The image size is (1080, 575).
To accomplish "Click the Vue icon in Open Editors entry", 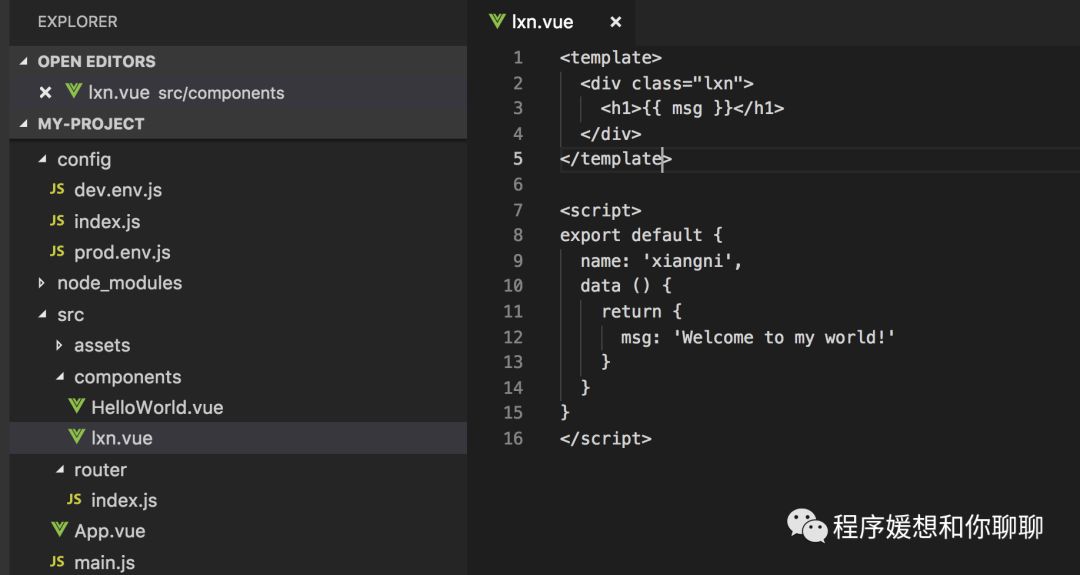I will tap(73, 92).
